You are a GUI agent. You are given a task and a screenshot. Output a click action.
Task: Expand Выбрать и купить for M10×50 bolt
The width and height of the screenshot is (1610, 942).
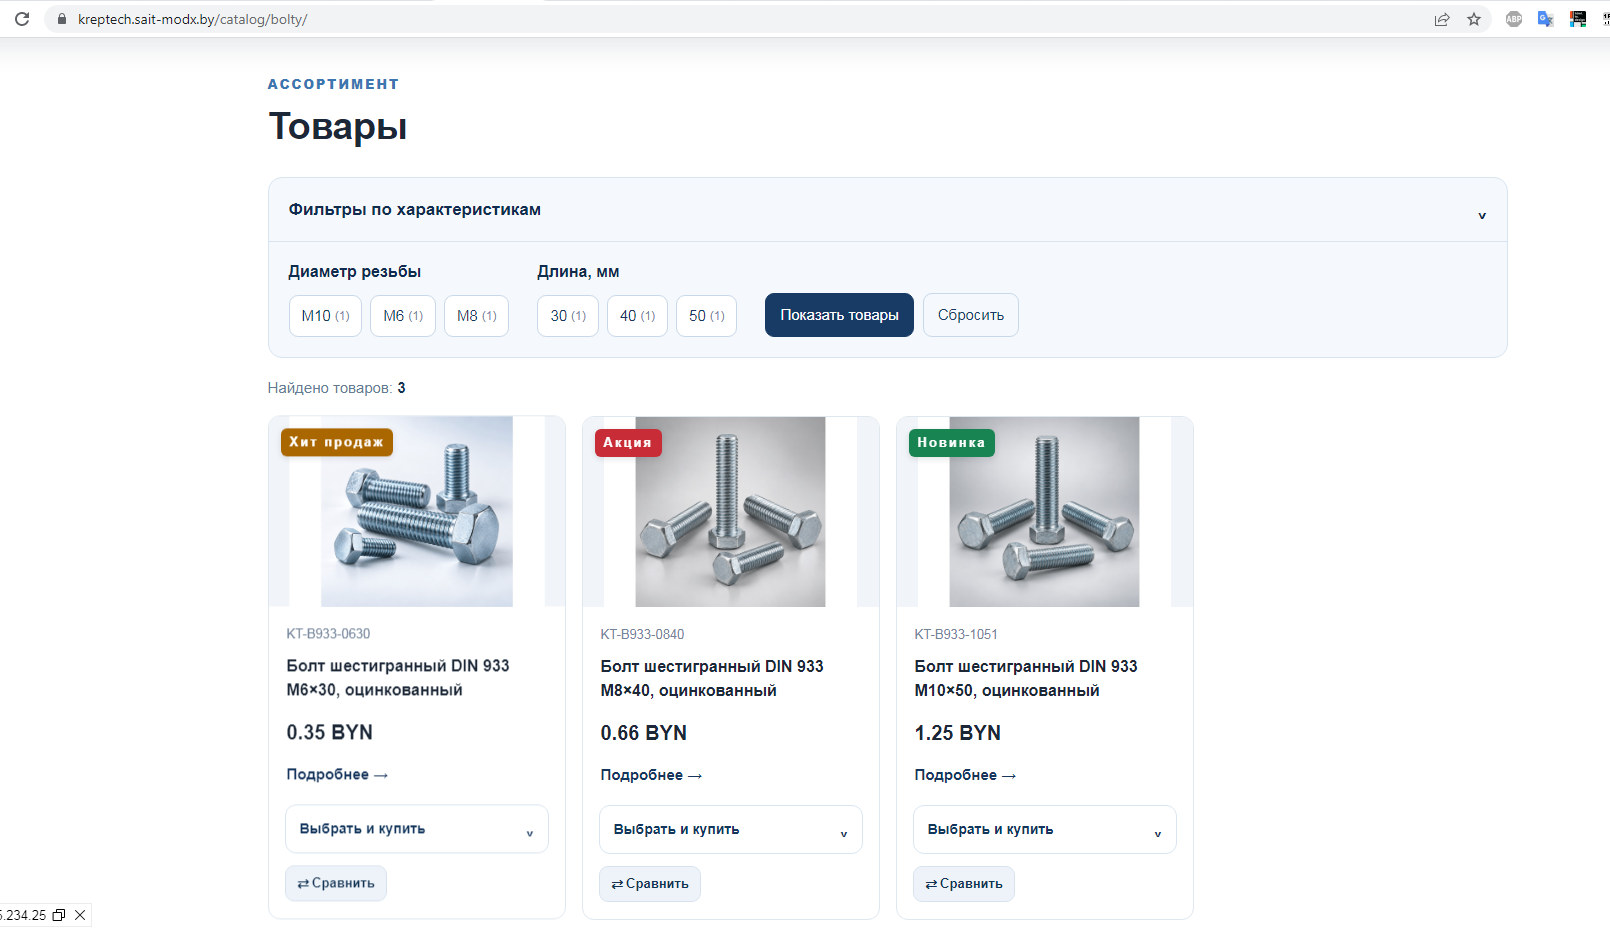(1045, 830)
